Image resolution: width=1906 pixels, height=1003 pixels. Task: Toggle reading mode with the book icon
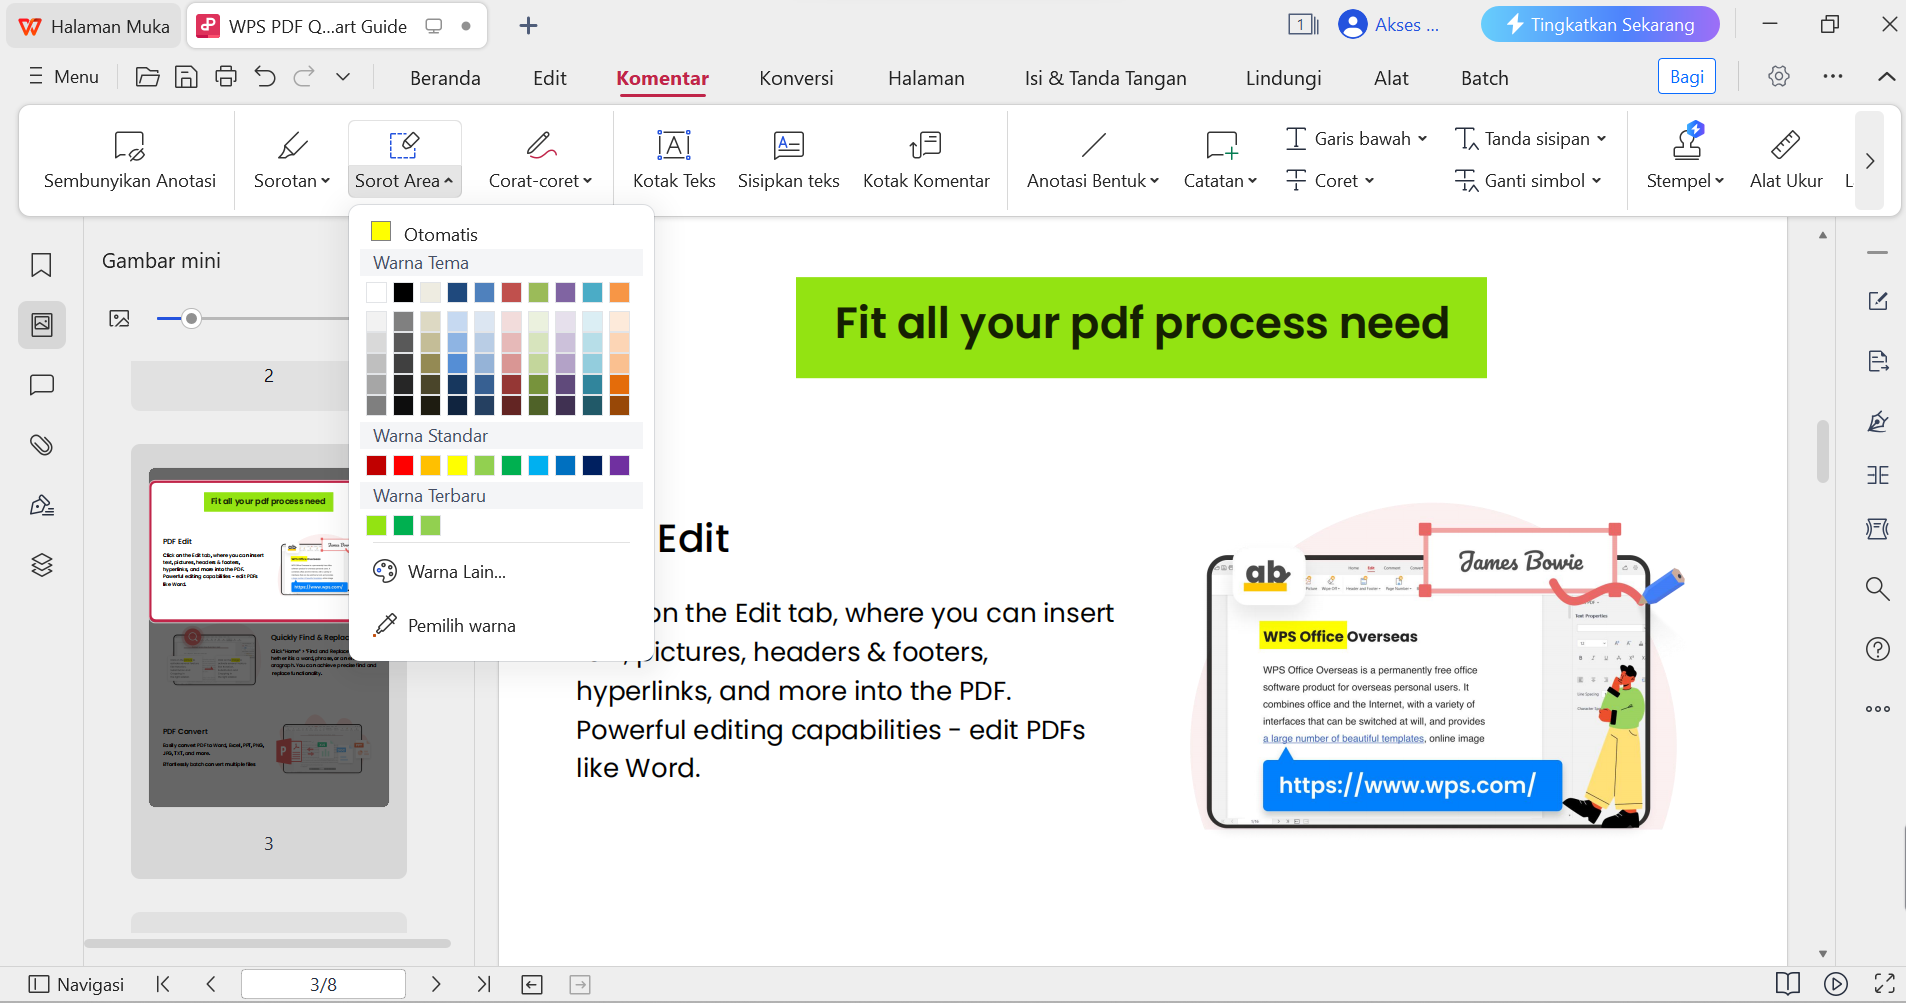click(1789, 984)
